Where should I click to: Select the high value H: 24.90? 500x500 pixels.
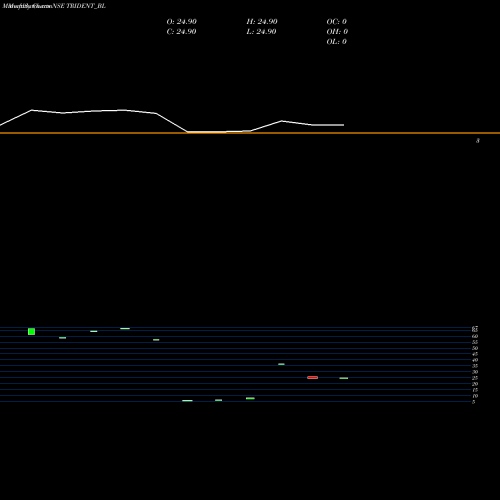[x=262, y=22]
